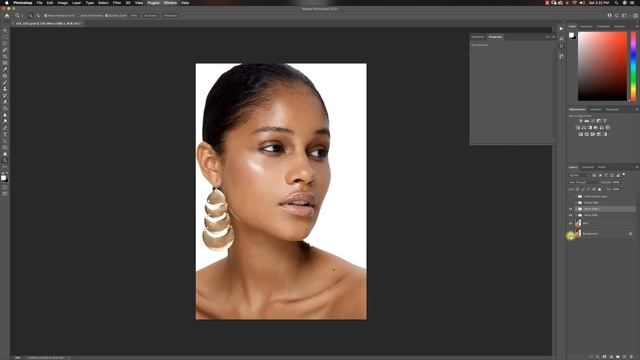Turn layer filtering on or off
This screenshot has width=640, height=360.
[x=624, y=174]
